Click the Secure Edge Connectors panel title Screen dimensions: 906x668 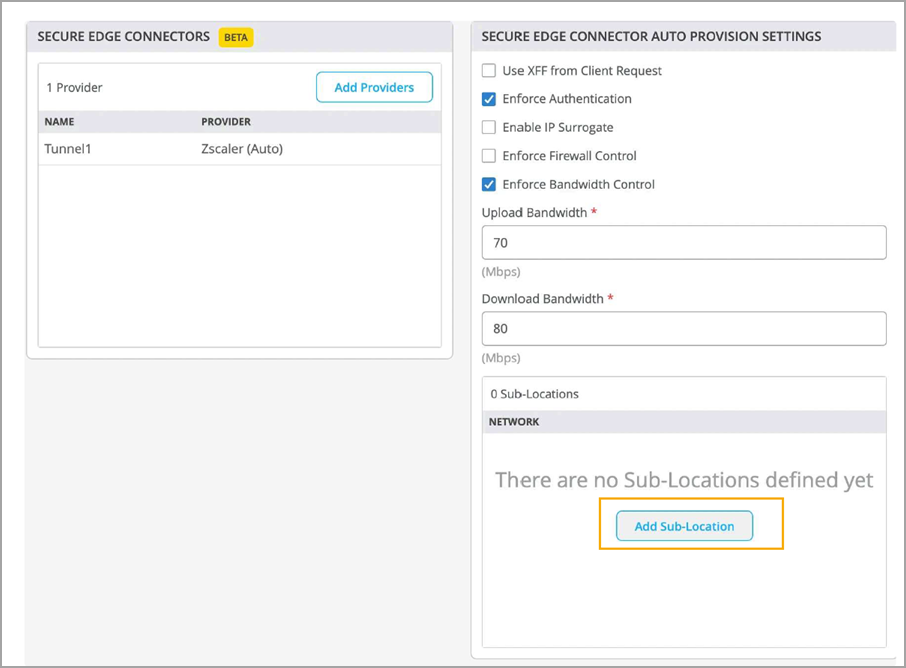(x=123, y=37)
